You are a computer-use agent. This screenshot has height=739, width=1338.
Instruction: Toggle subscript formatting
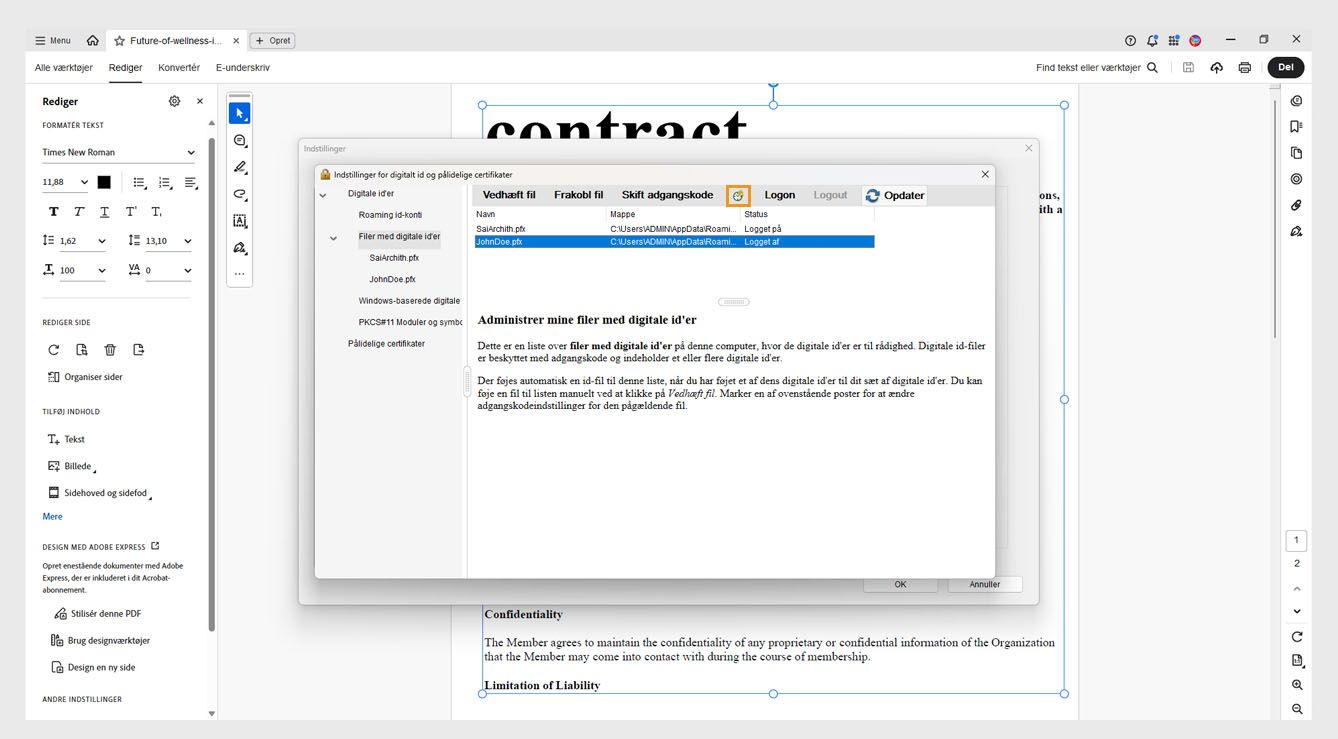[157, 212]
